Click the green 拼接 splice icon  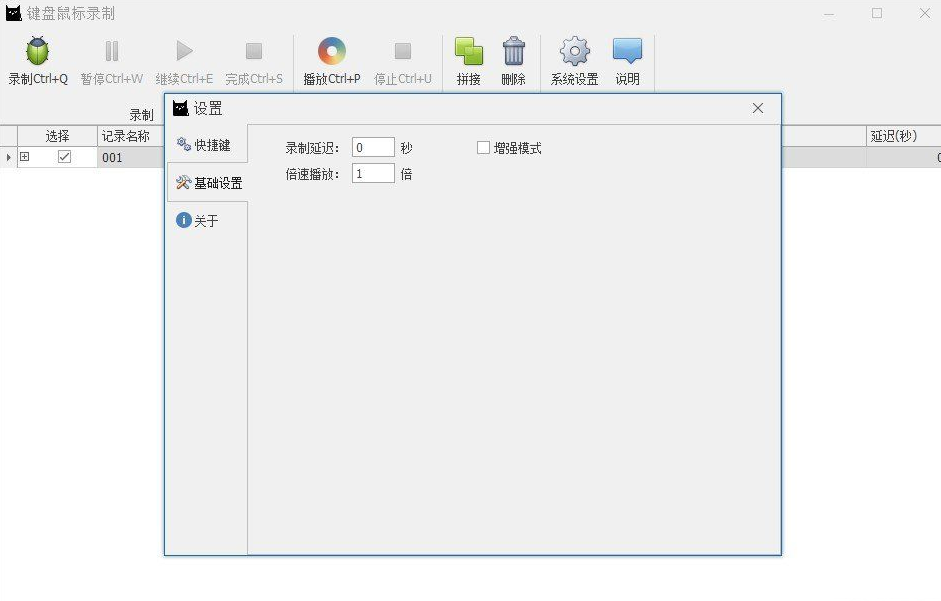tap(469, 52)
